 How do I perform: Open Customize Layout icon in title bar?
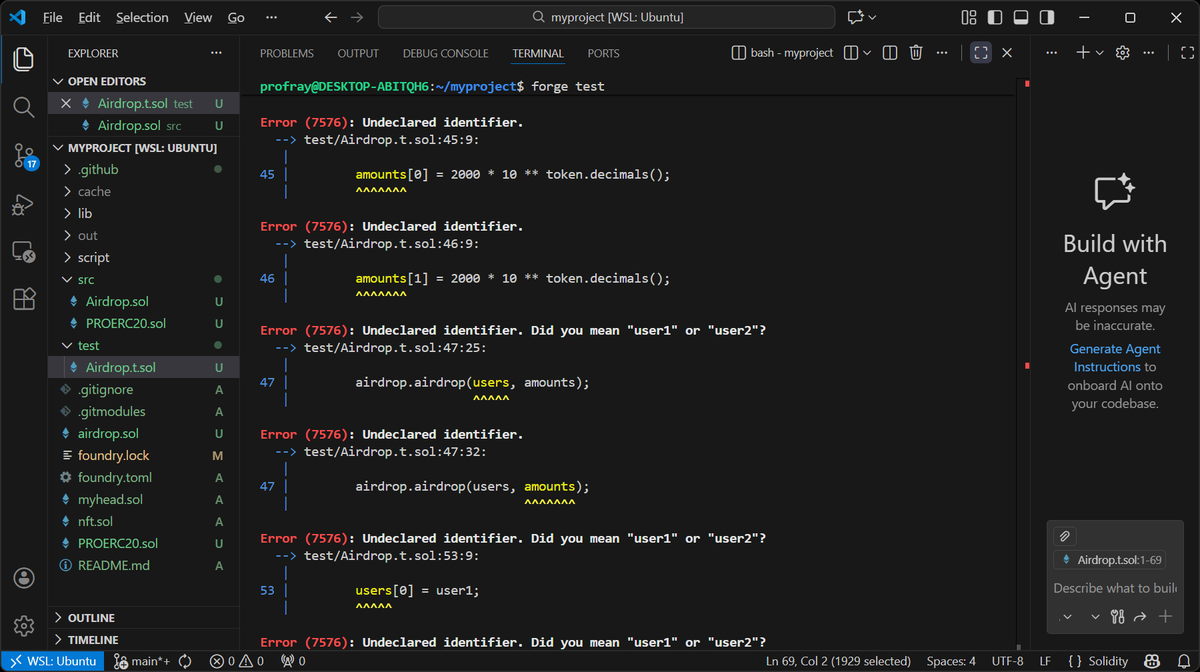(968, 17)
